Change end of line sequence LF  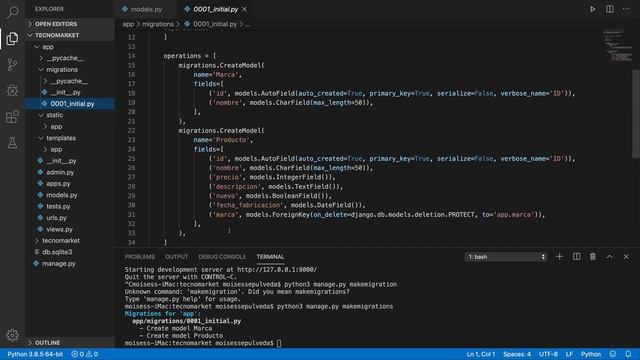569,354
